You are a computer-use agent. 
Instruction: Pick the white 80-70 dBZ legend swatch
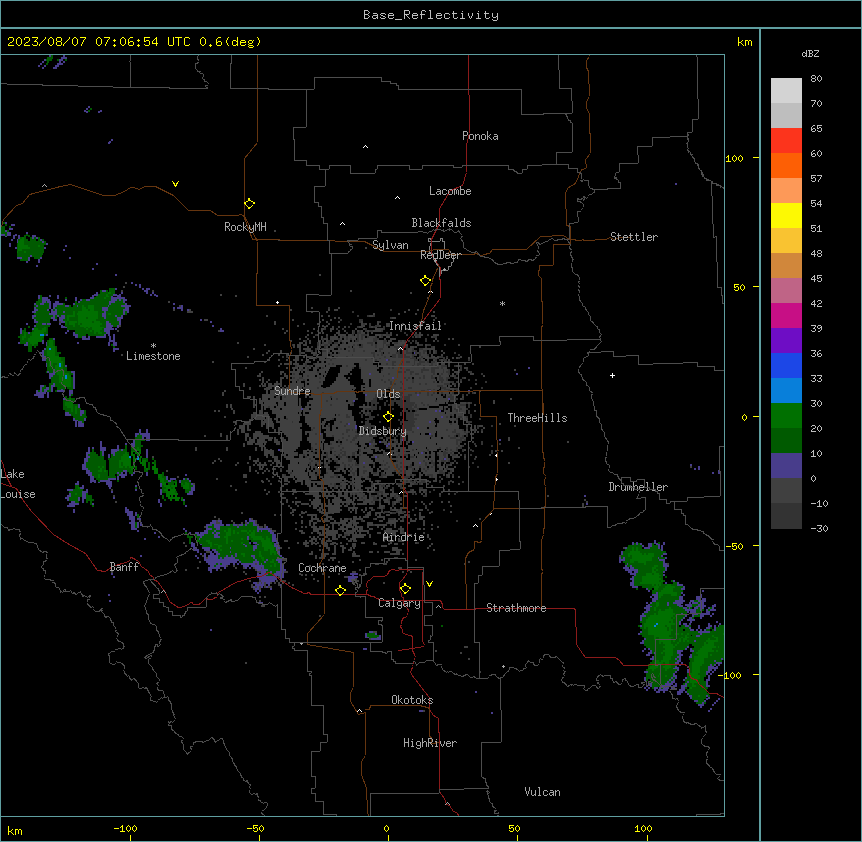click(786, 91)
